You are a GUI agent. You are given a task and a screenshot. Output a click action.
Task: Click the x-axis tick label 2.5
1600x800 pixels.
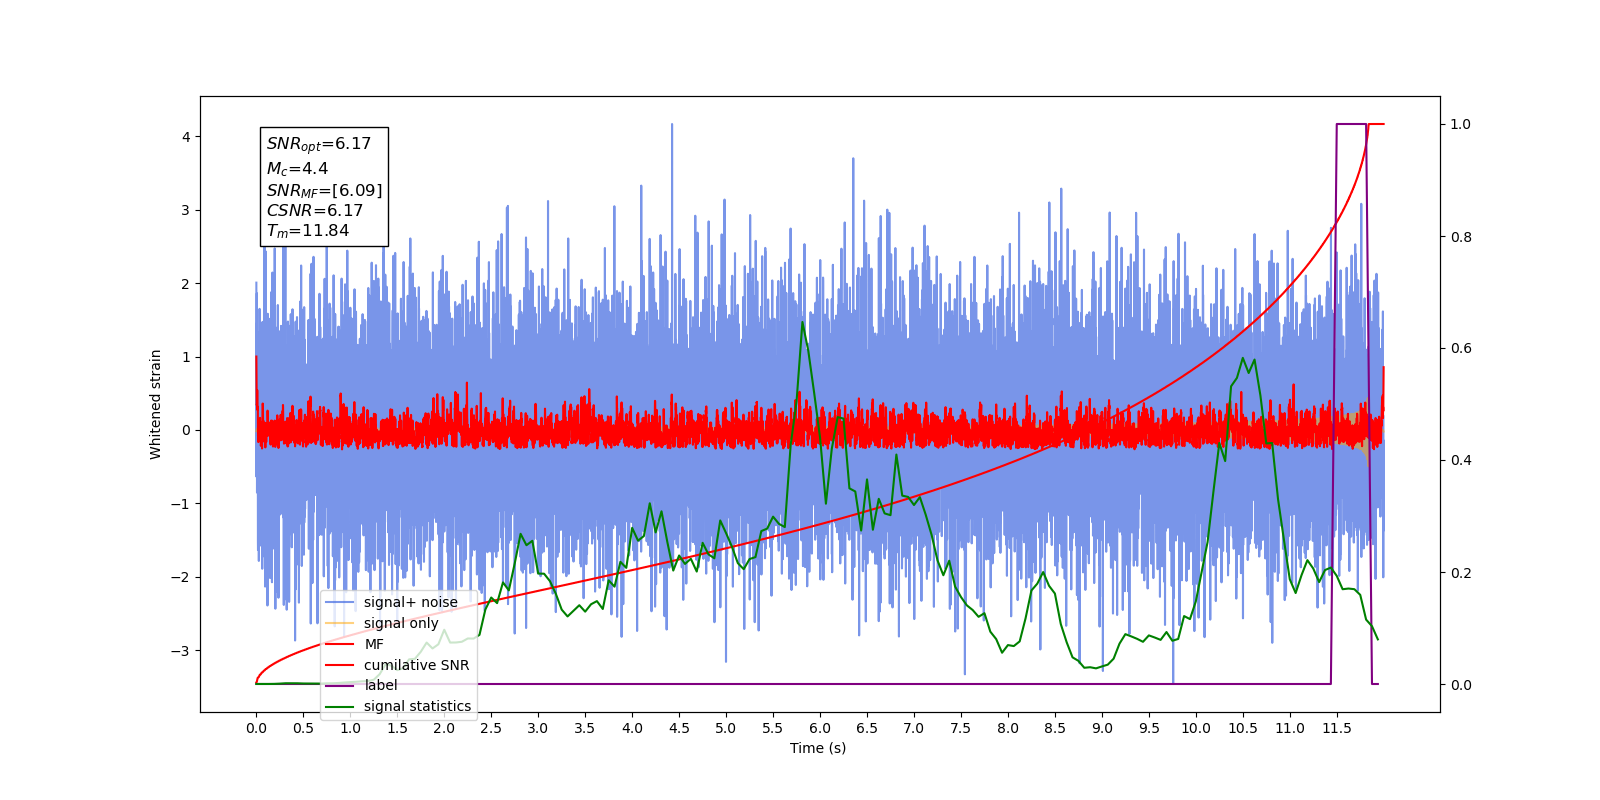point(491,728)
